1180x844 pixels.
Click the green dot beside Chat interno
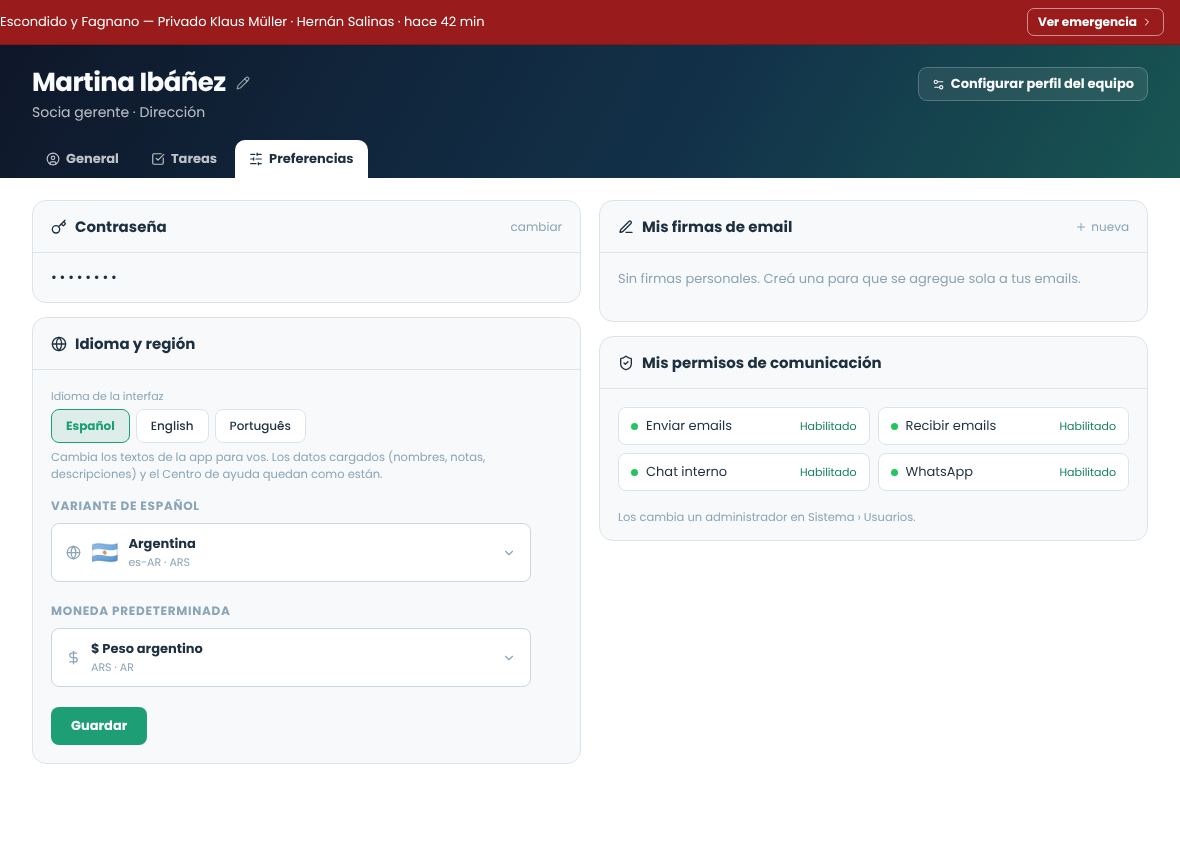[x=634, y=472]
